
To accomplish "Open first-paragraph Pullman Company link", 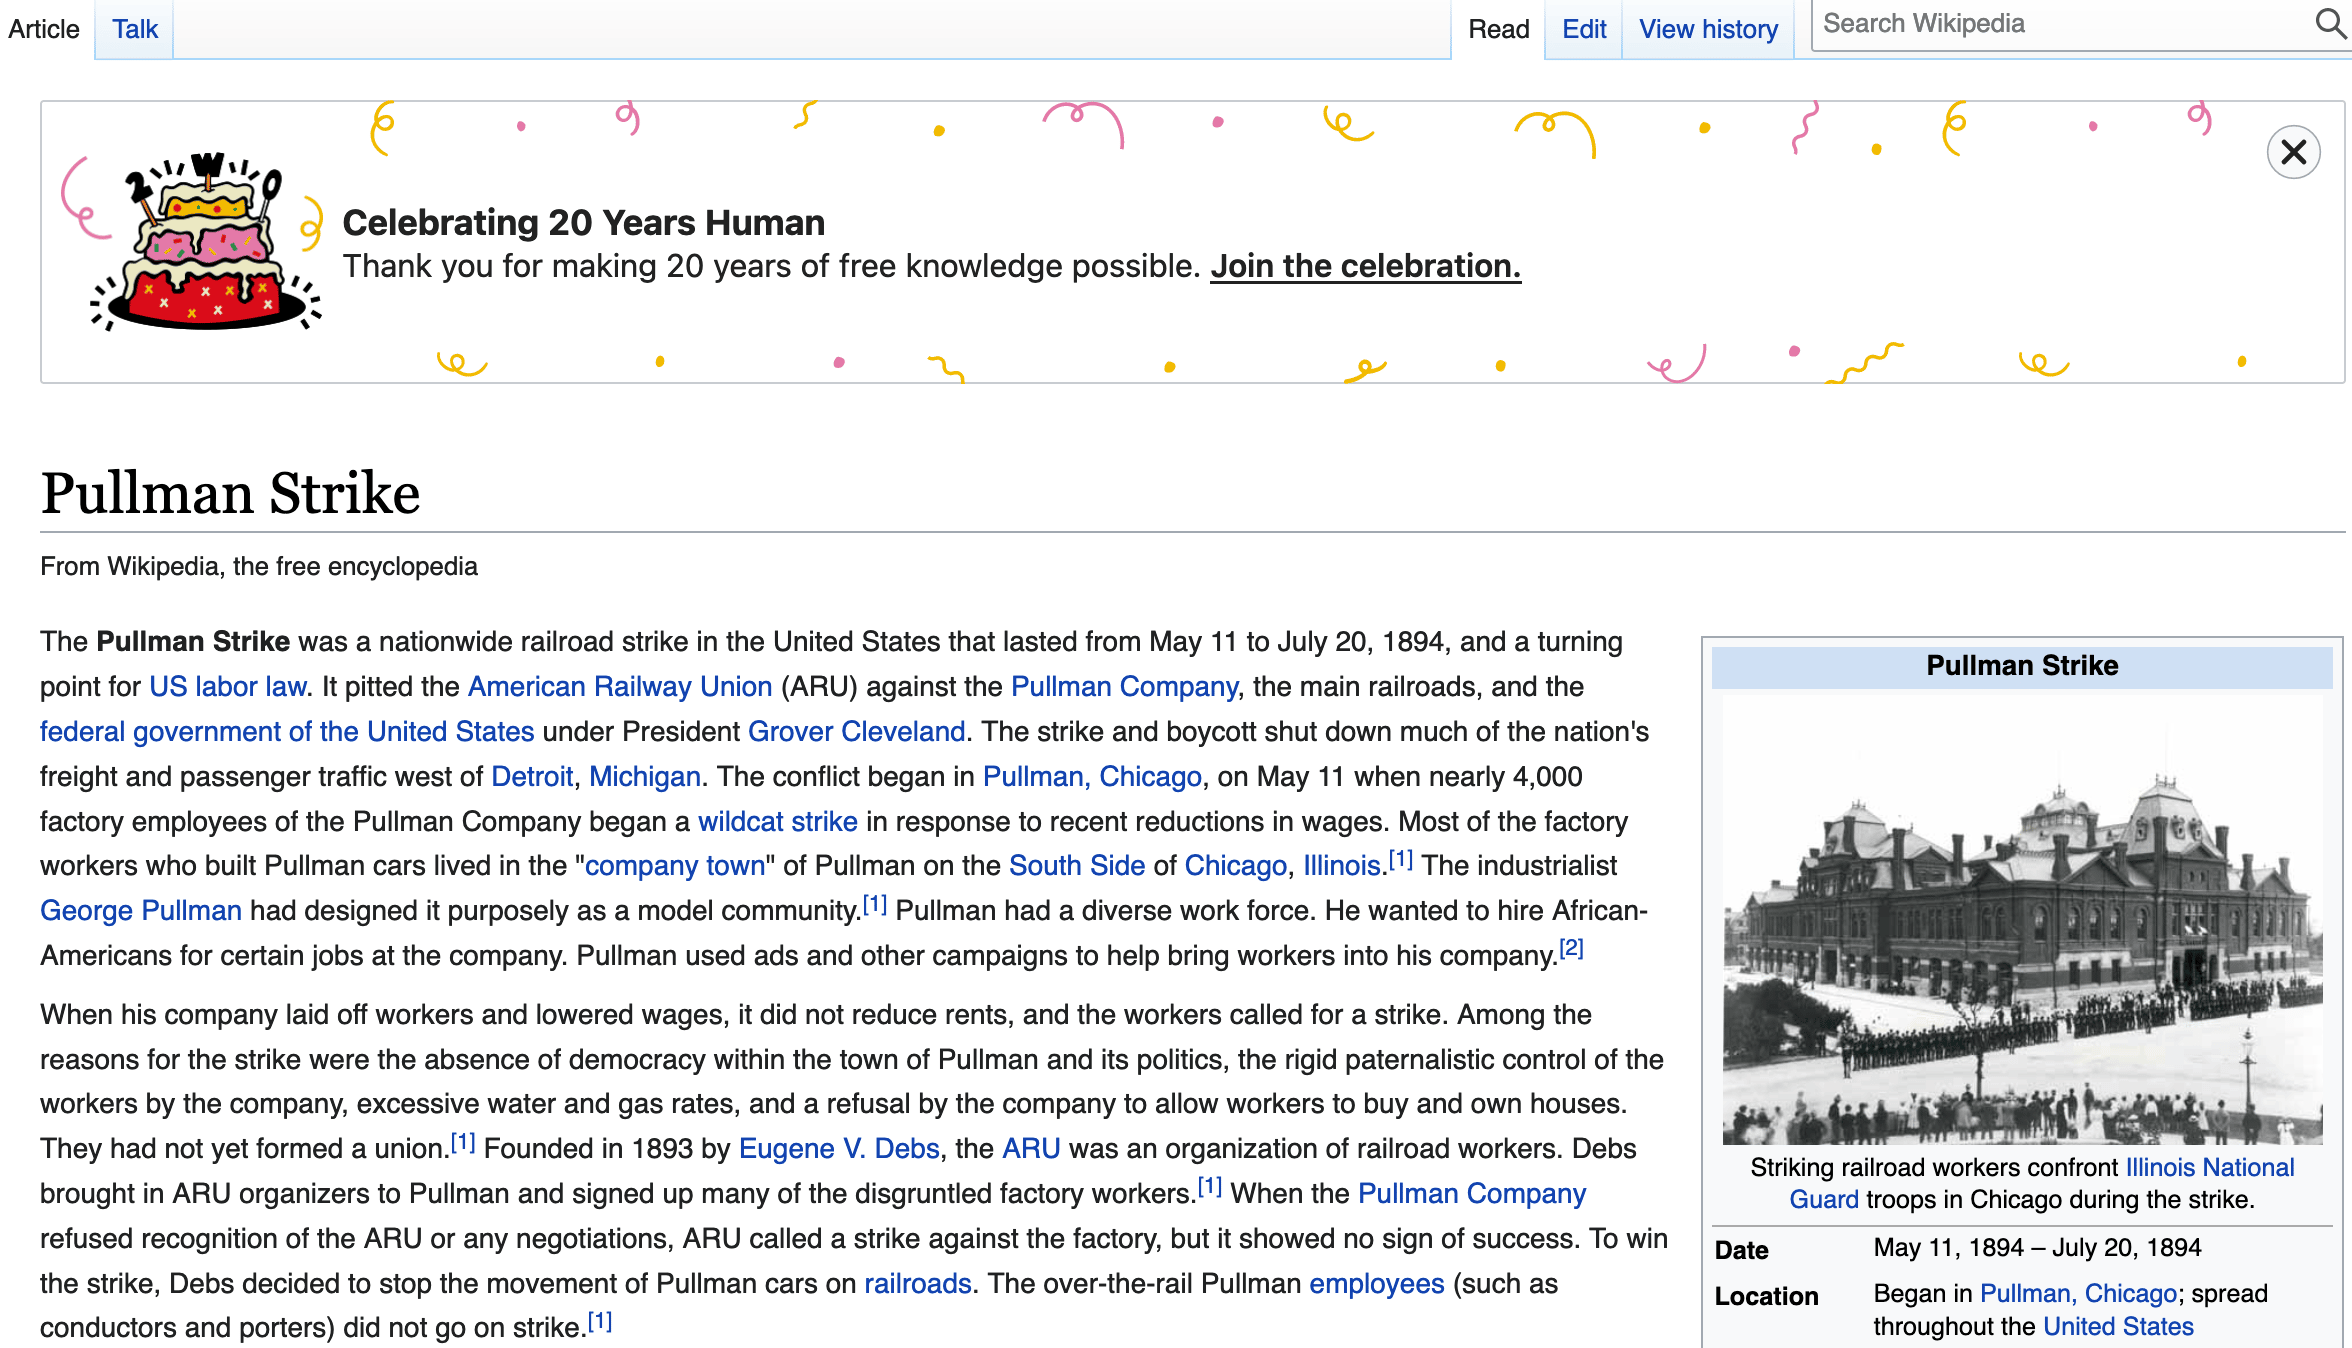I will tap(1125, 687).
